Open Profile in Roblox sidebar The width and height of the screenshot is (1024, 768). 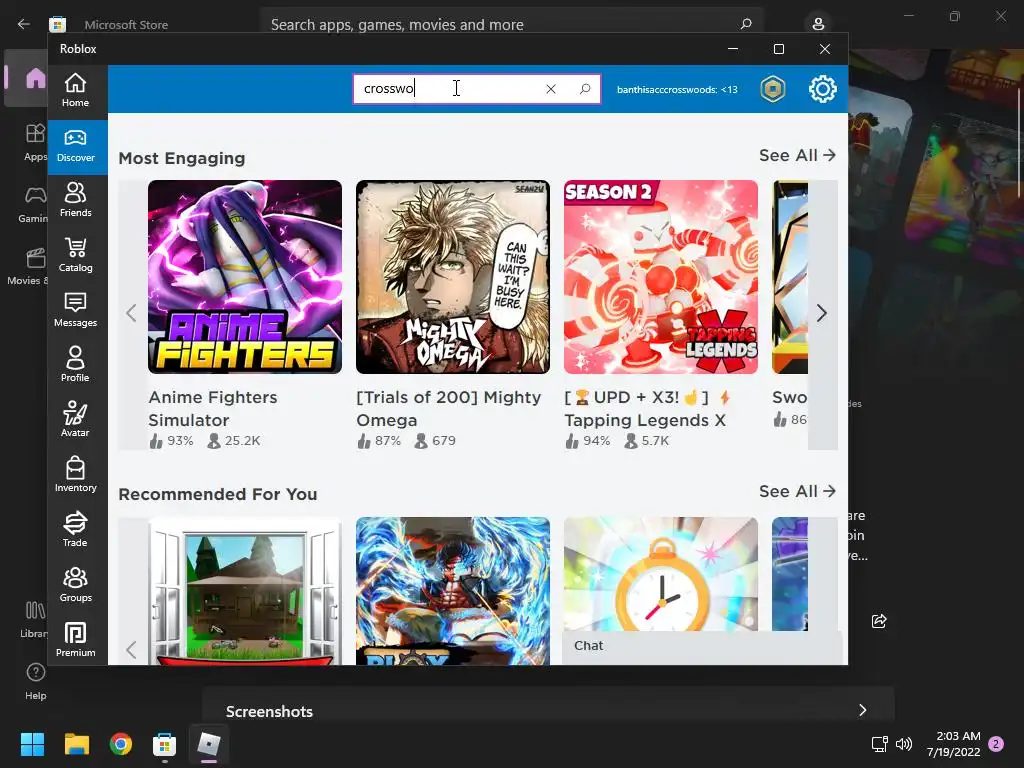point(75,365)
